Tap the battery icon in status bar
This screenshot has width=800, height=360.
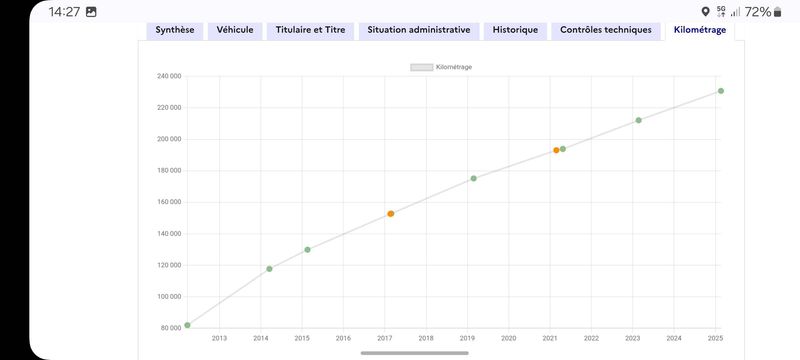click(778, 12)
